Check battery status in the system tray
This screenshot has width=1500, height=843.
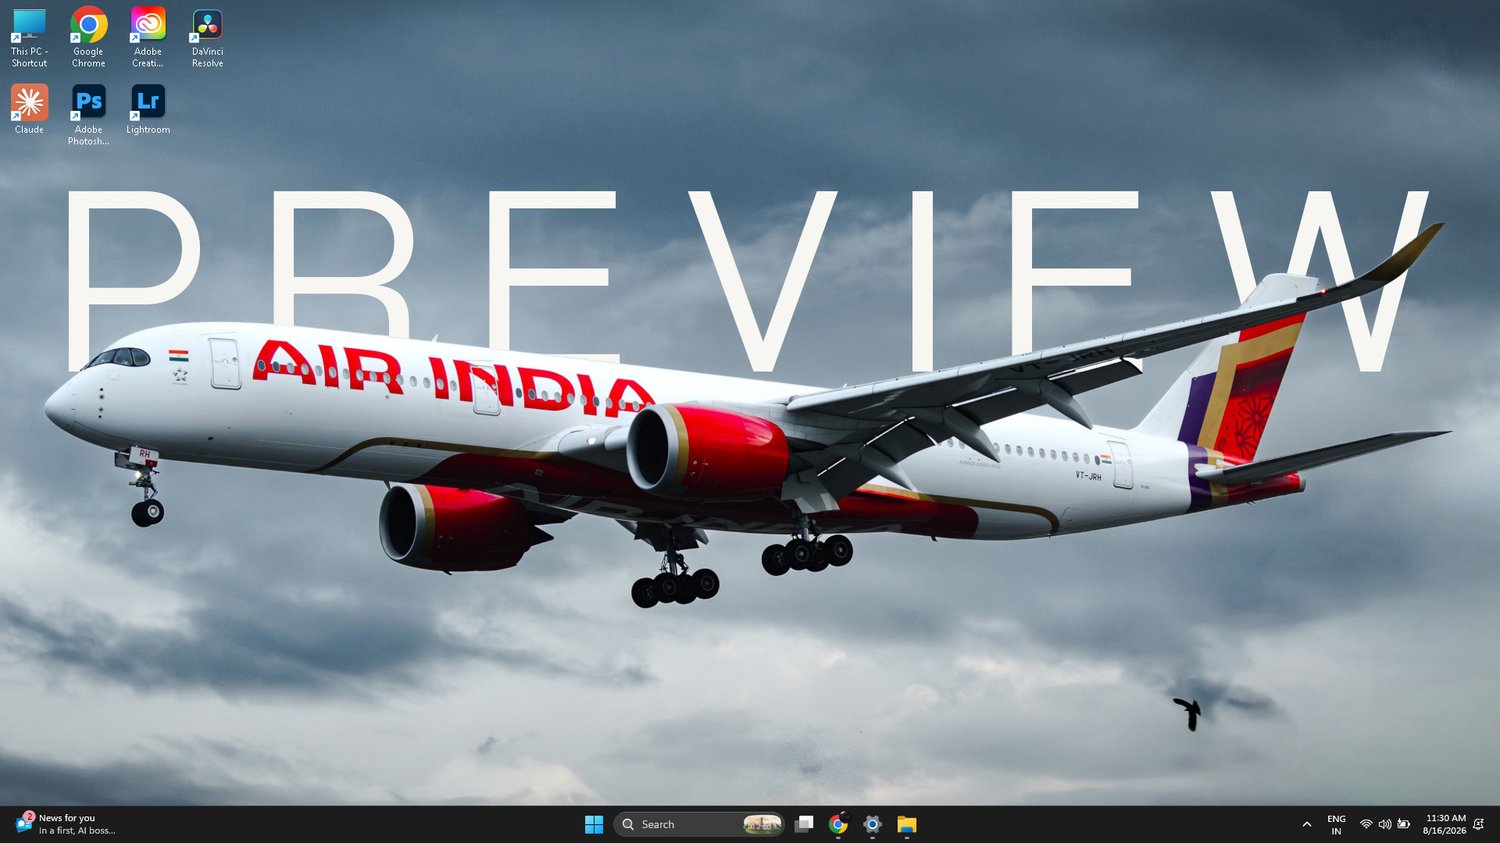coord(1404,825)
